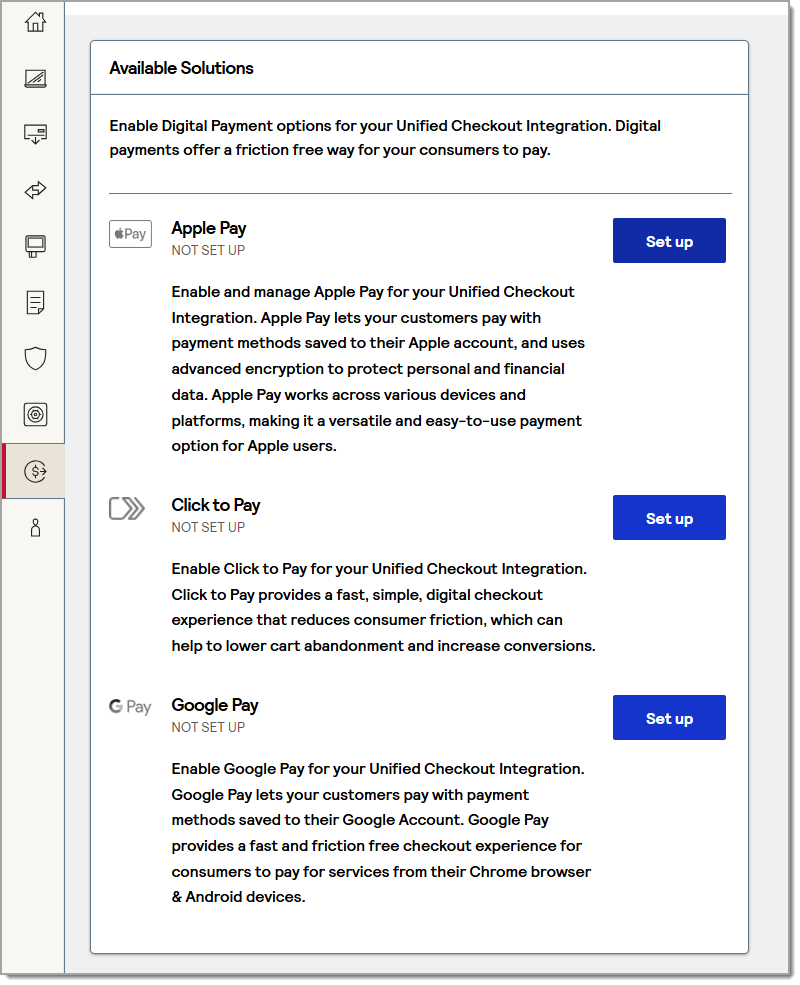The image size is (800, 985).
Task: Open the vault safe sidebar icon
Action: tap(35, 414)
